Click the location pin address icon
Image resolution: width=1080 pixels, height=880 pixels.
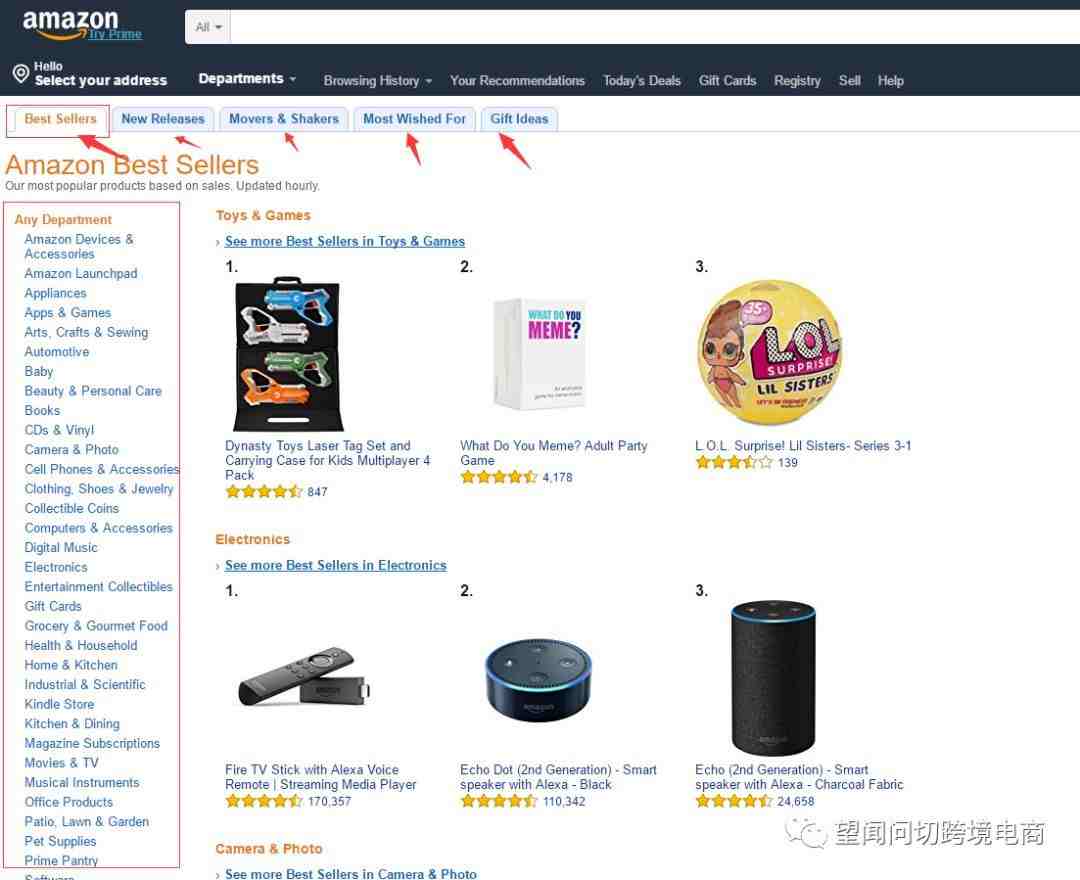[21, 73]
